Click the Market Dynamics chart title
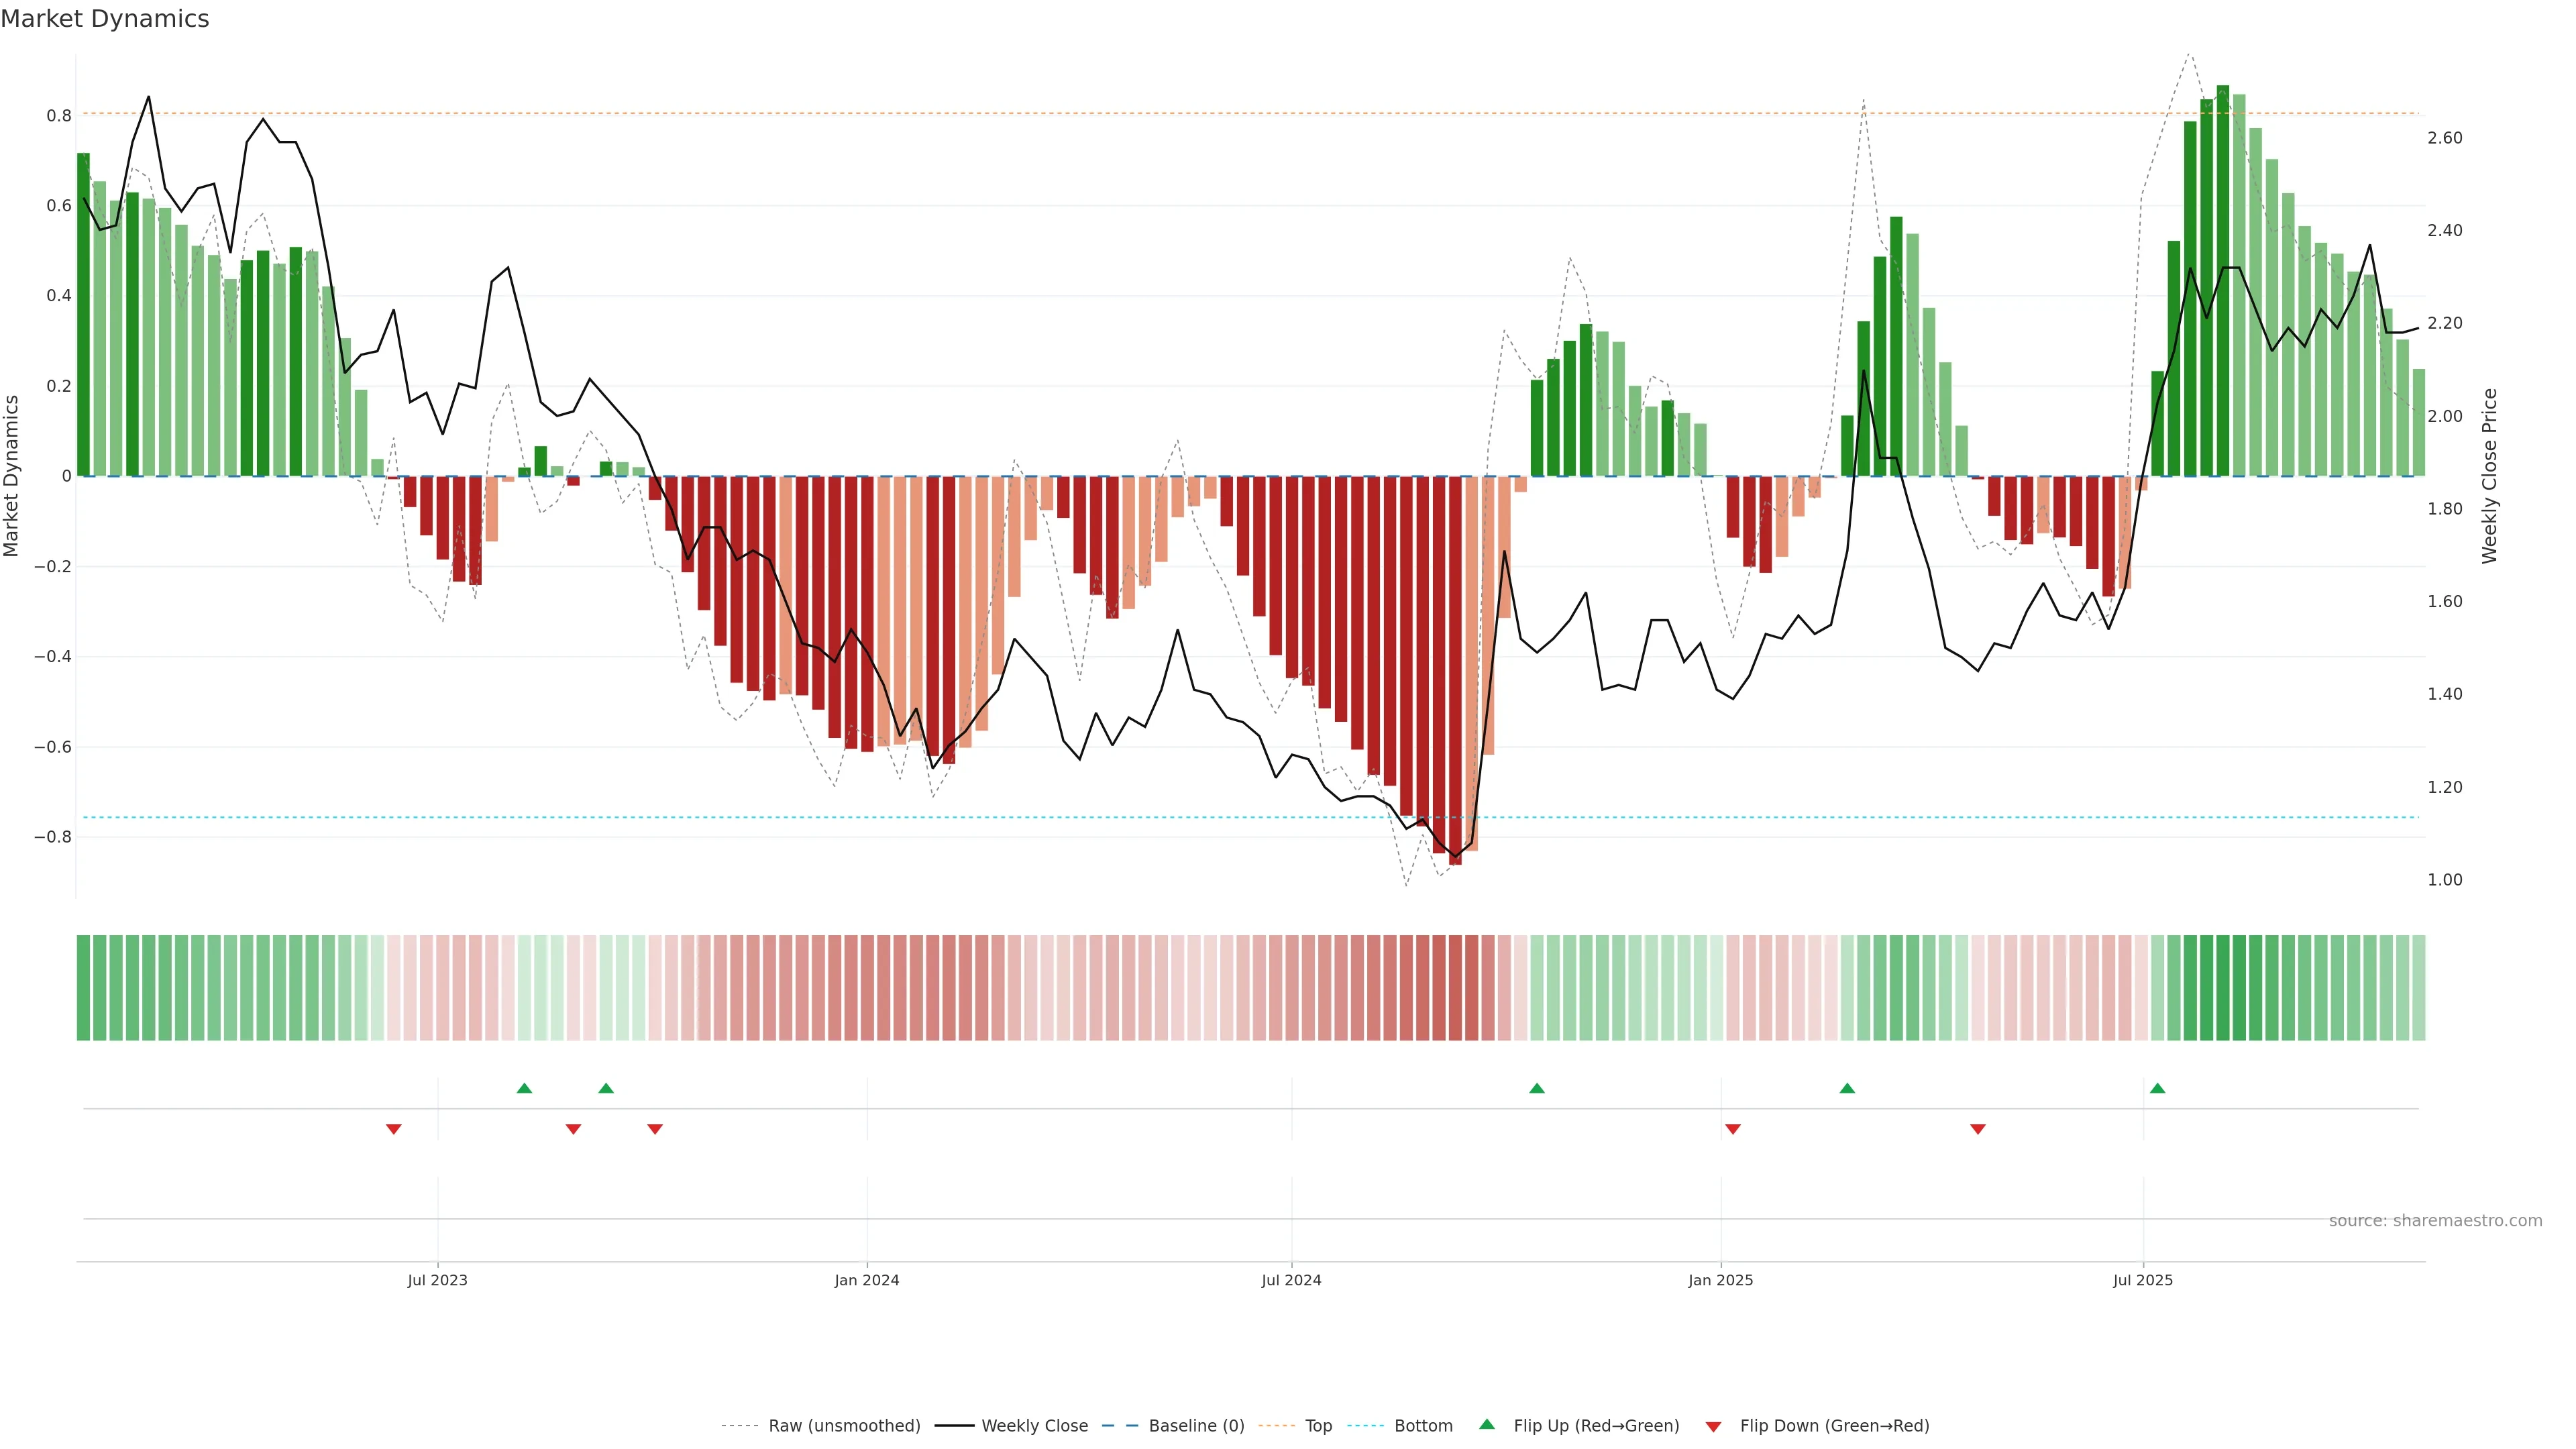The width and height of the screenshot is (2576, 1449). 105,19
